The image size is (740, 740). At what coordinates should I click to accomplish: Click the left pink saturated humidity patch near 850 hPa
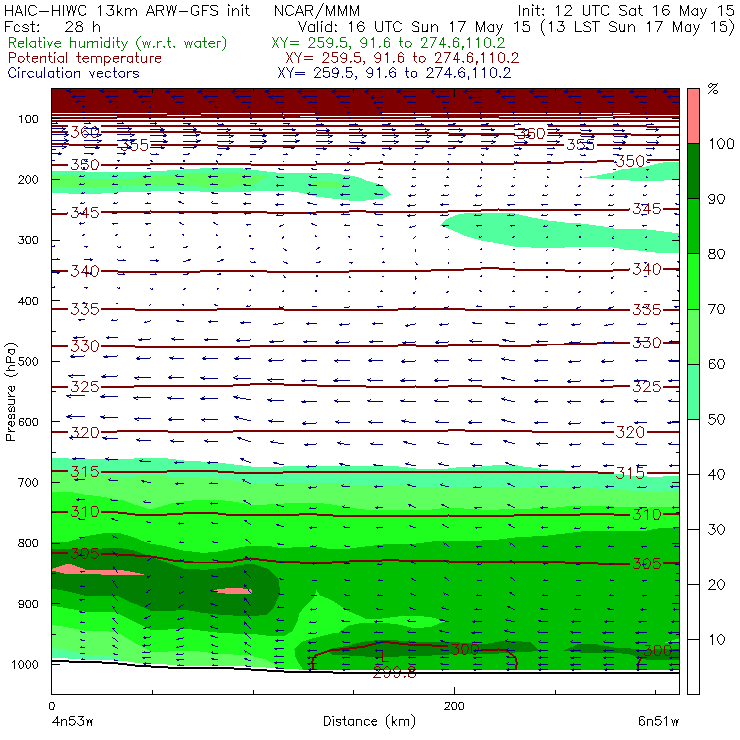click(97, 570)
